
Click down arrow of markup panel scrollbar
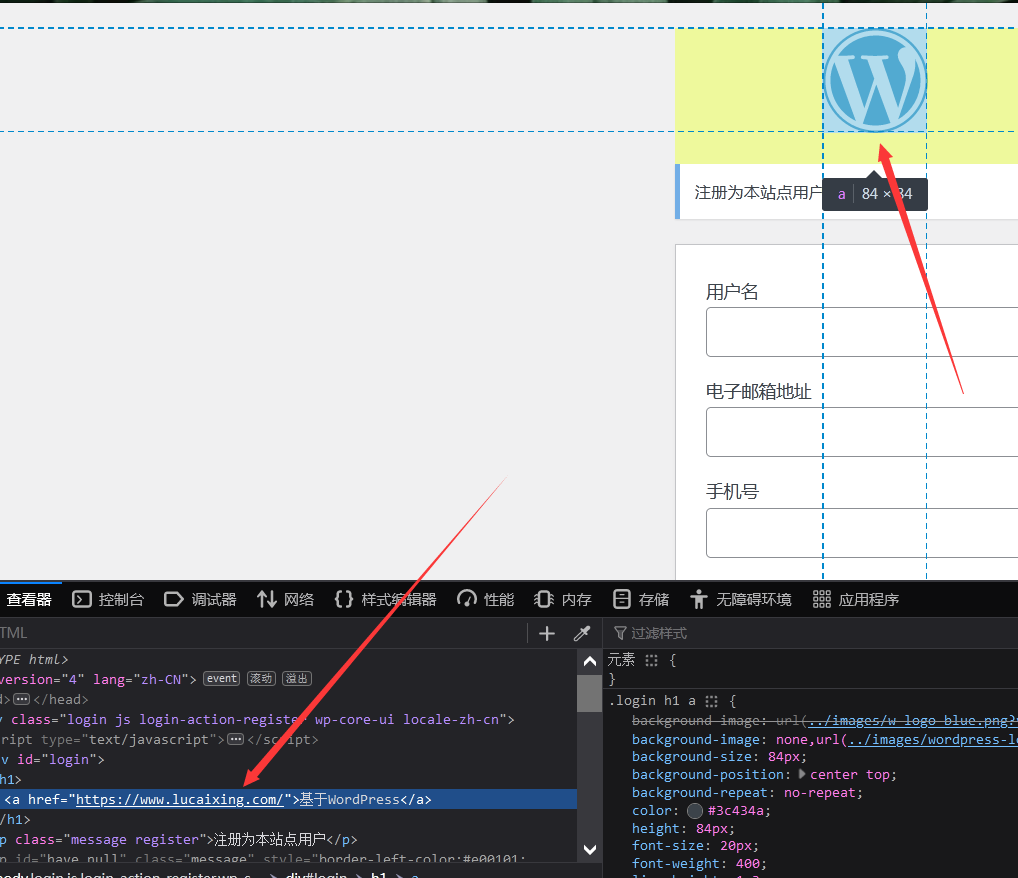tap(590, 849)
